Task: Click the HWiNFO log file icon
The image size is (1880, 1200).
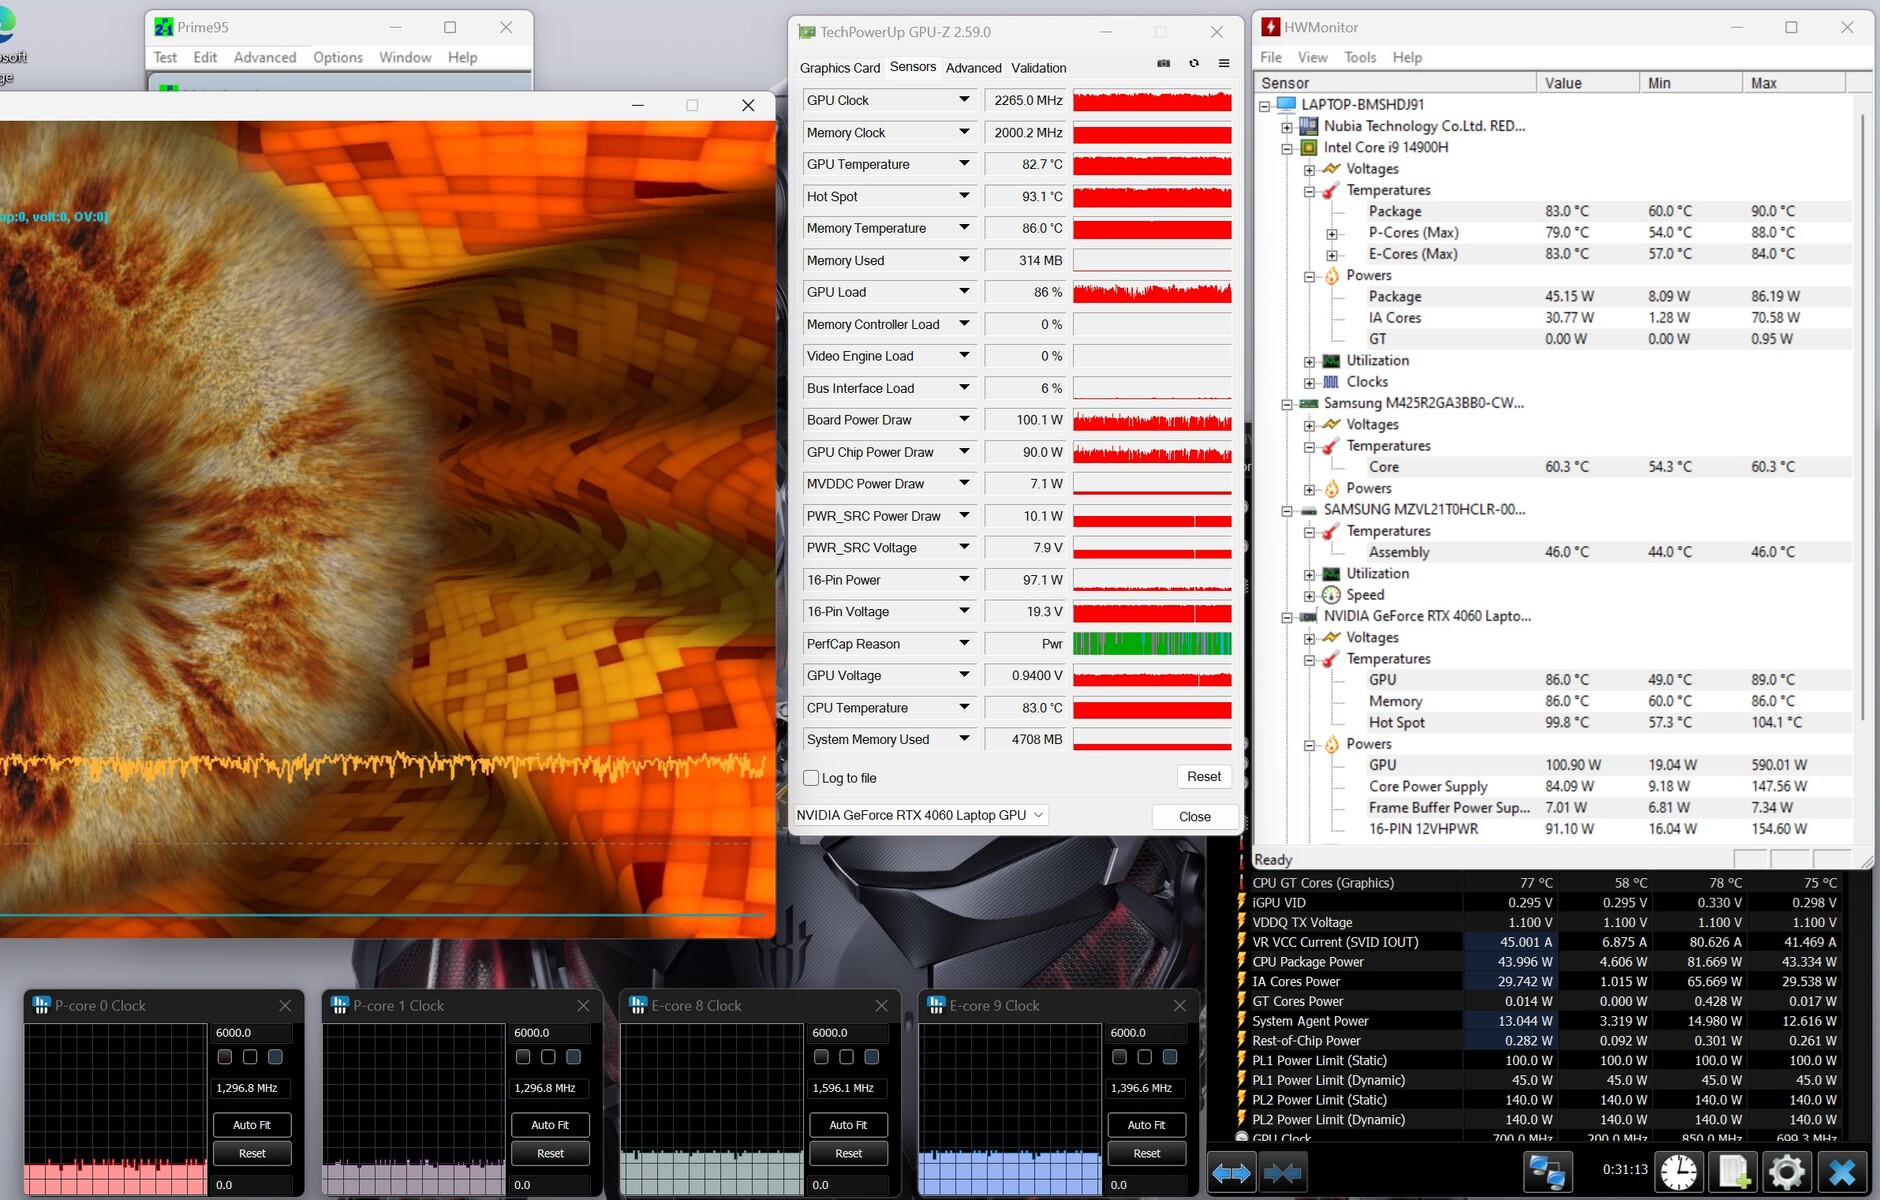Action: [1734, 1172]
